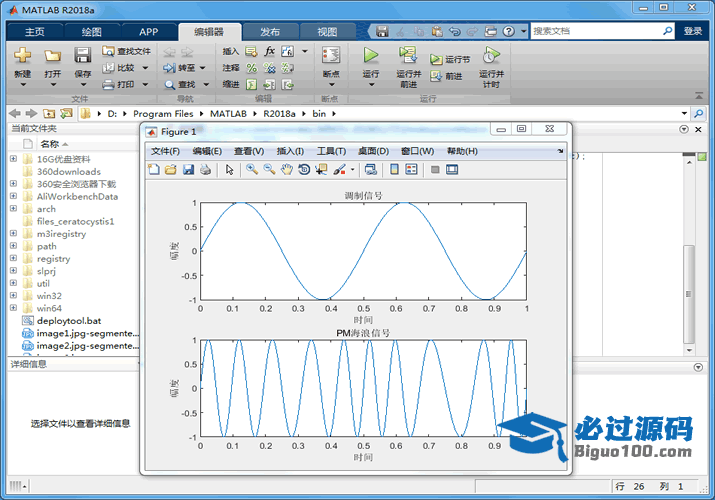
Task: Click Advance (前进) button
Action: coord(446,76)
